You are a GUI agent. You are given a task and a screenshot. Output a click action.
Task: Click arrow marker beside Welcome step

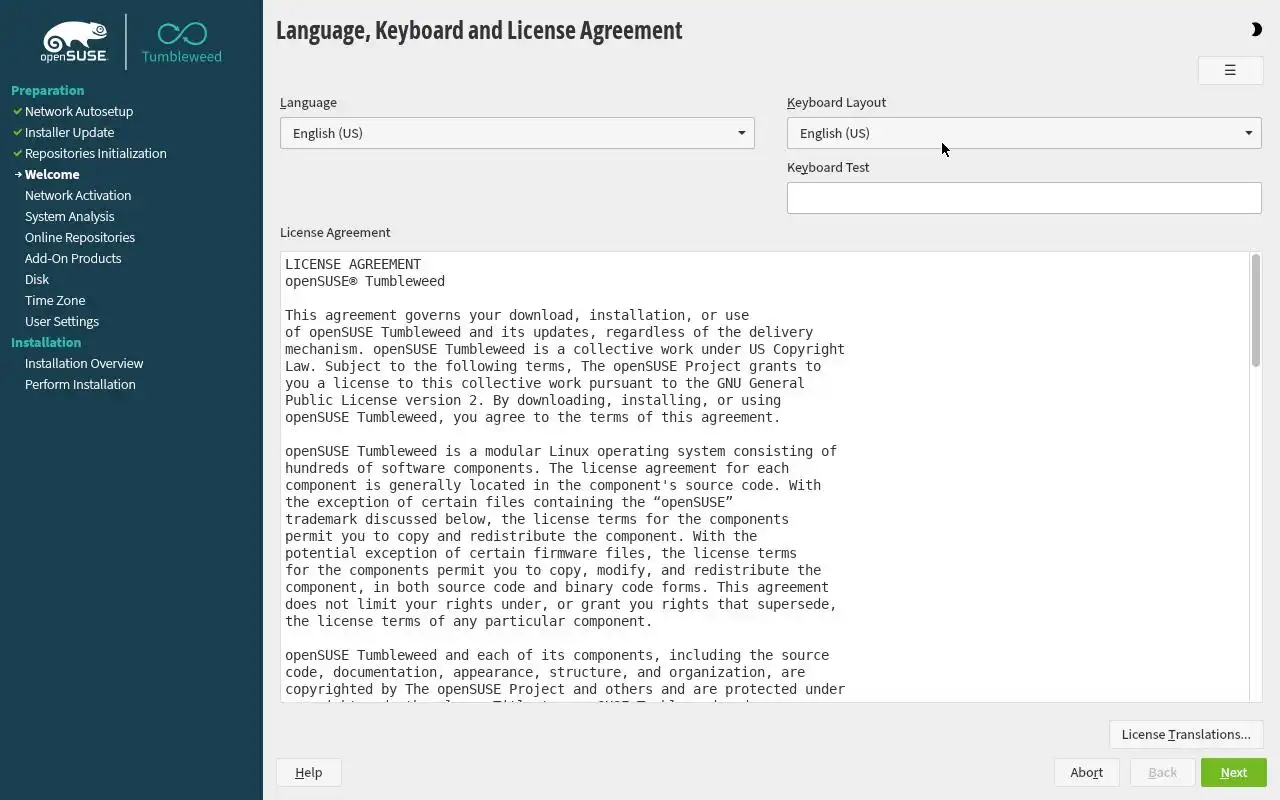click(x=18, y=174)
